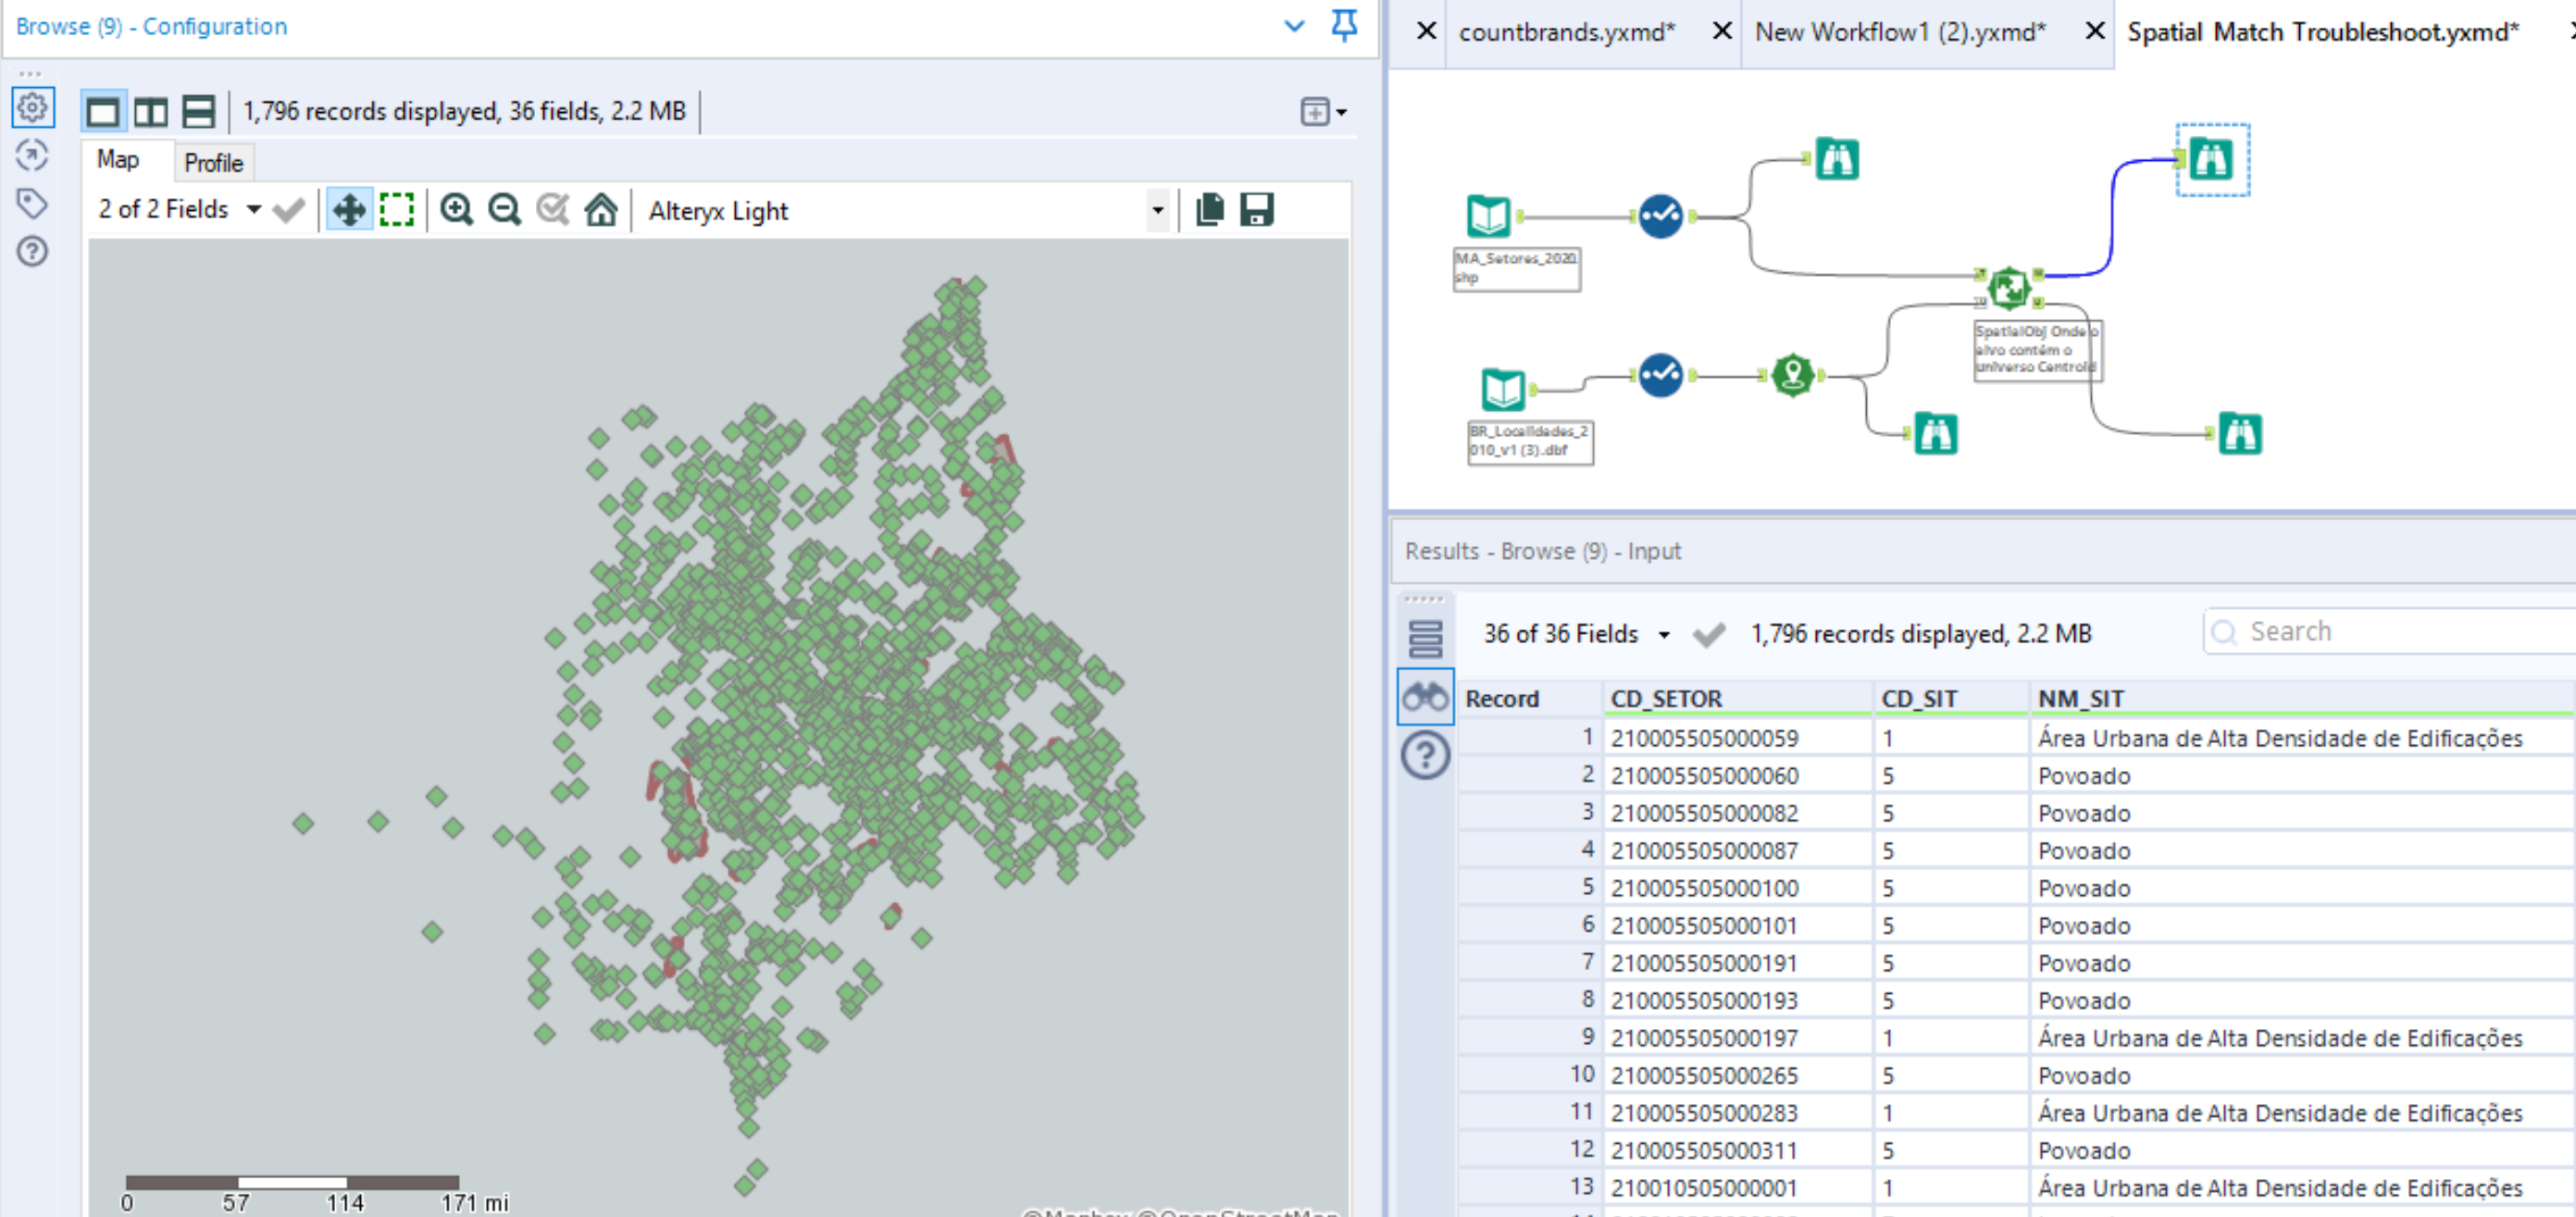Click the Spatial Match tool on canvas

click(x=2008, y=288)
